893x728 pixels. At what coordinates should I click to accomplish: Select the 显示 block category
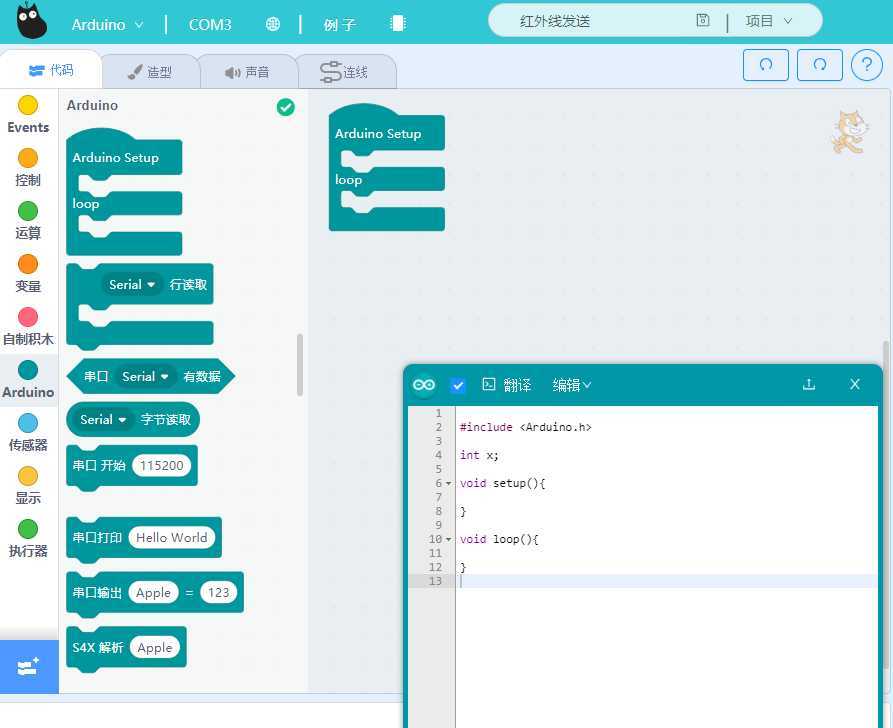[28, 485]
